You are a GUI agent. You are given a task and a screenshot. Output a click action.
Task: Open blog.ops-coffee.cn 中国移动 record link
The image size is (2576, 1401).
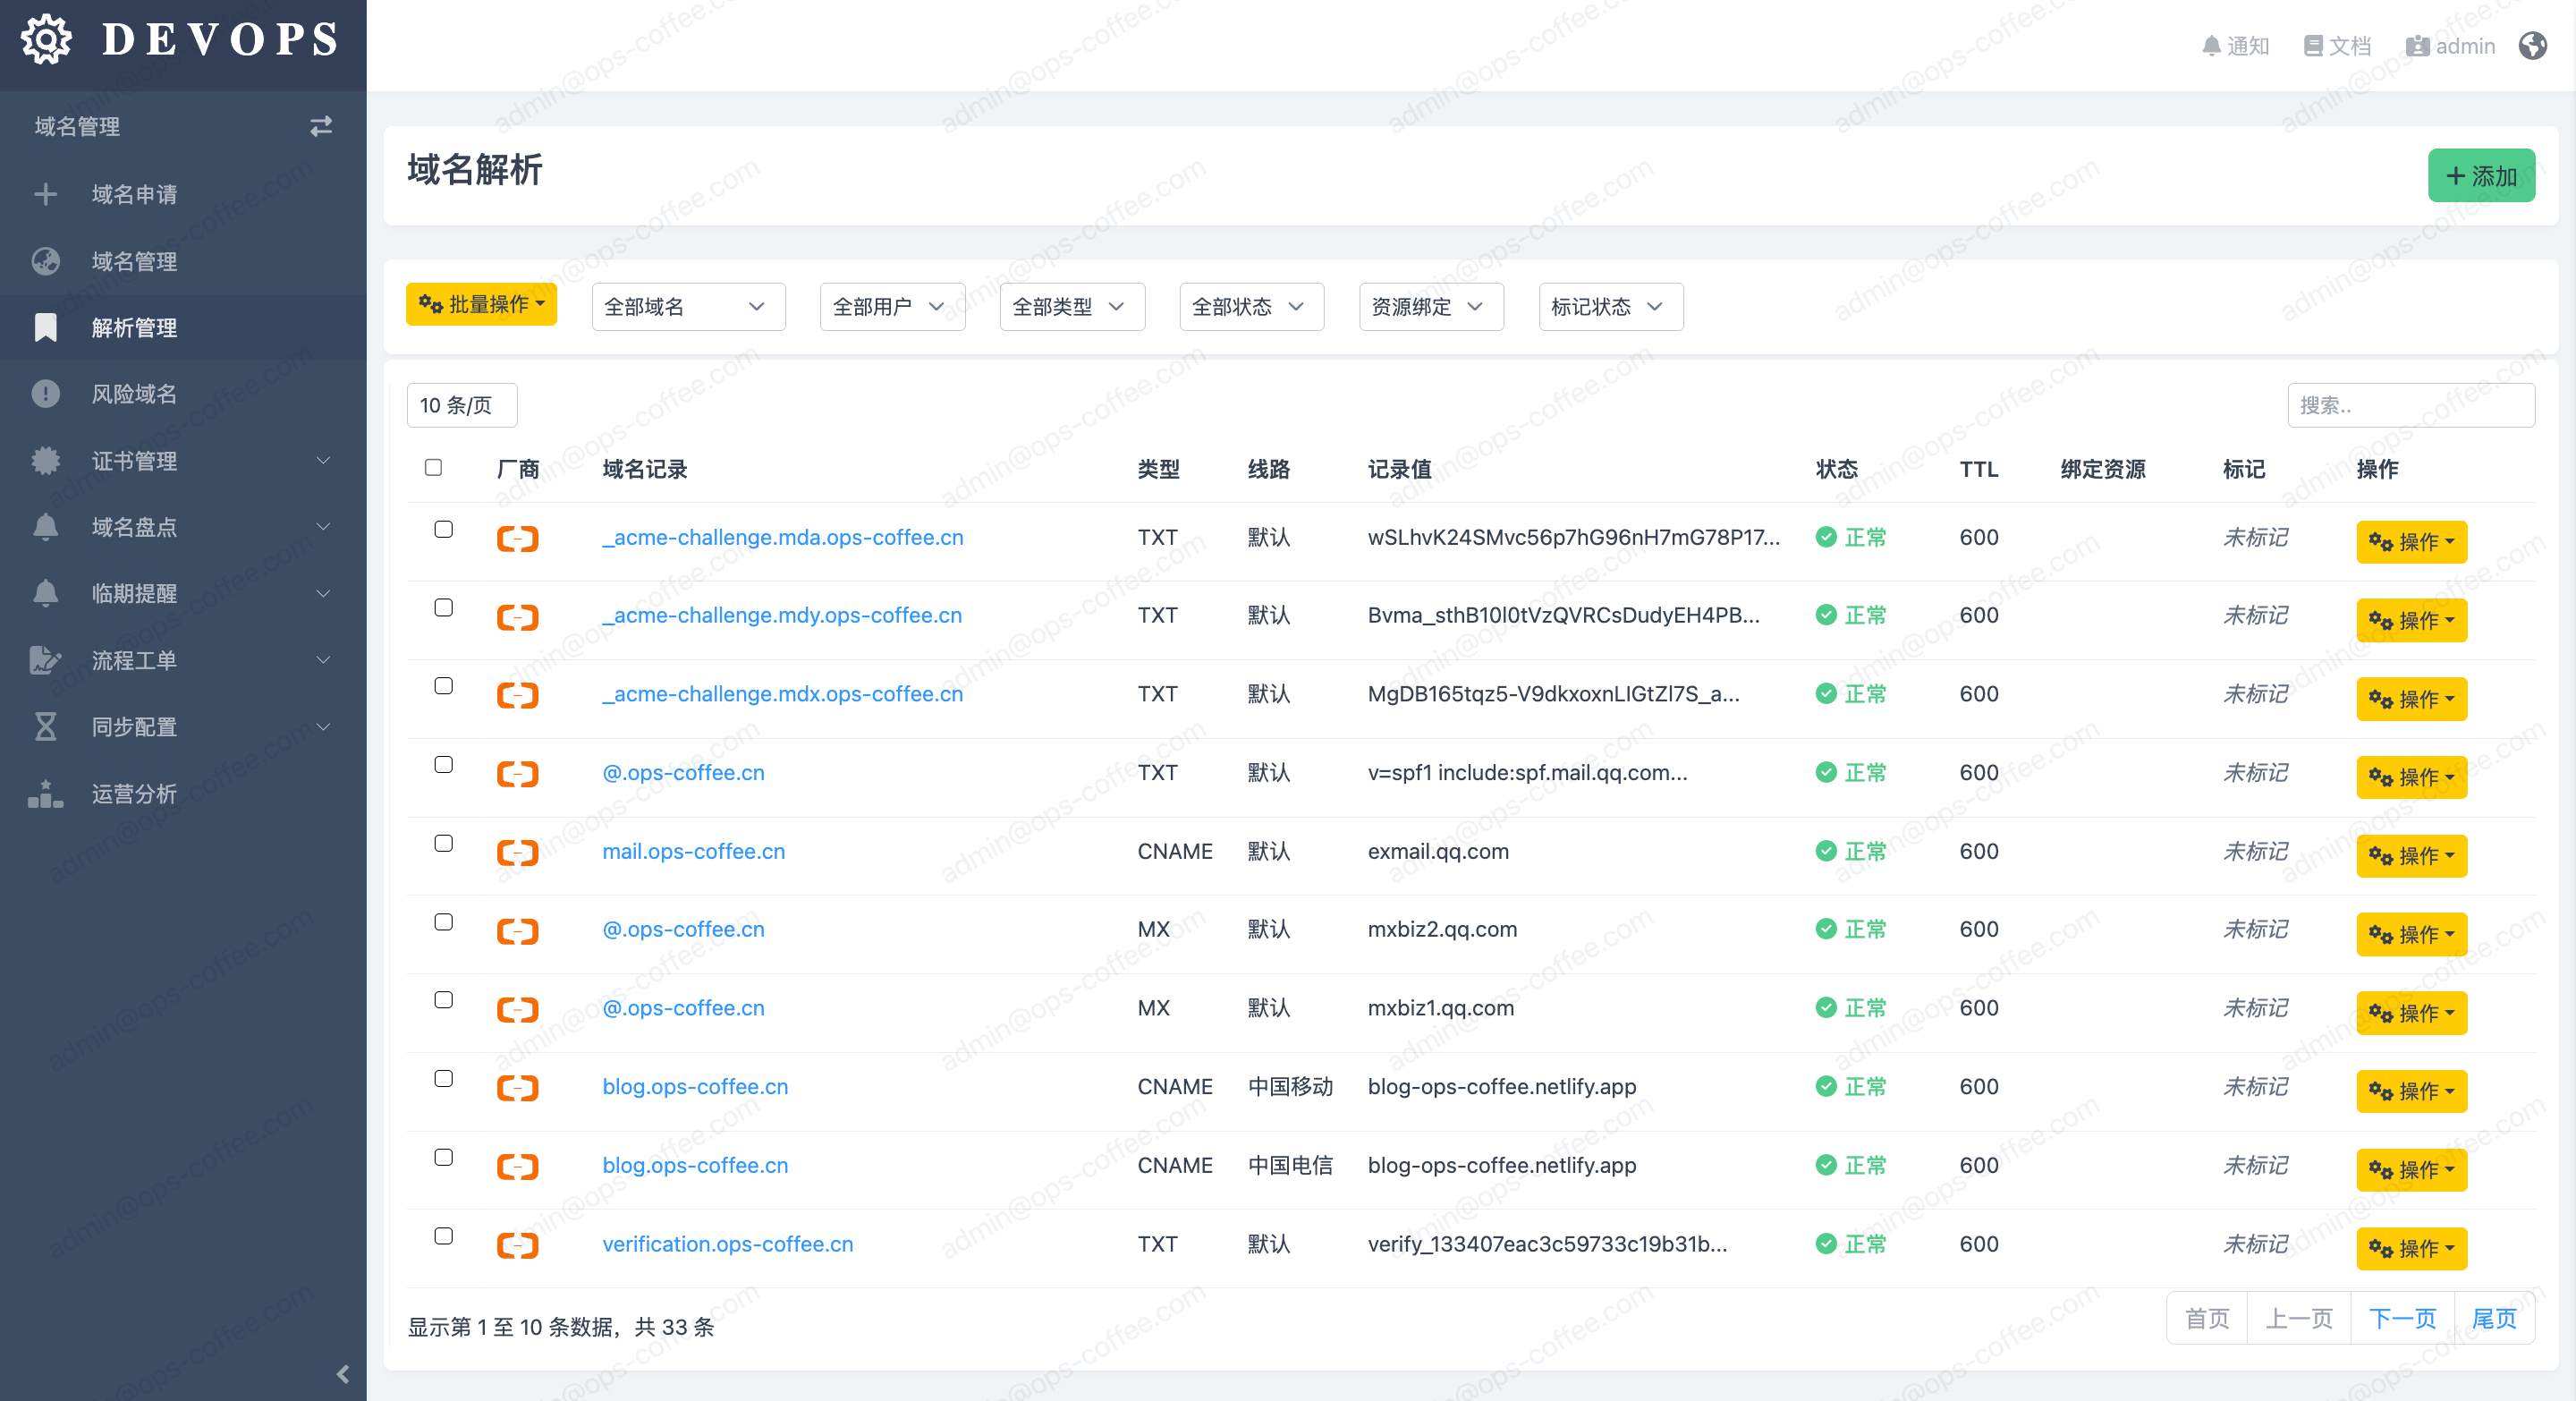[695, 1087]
